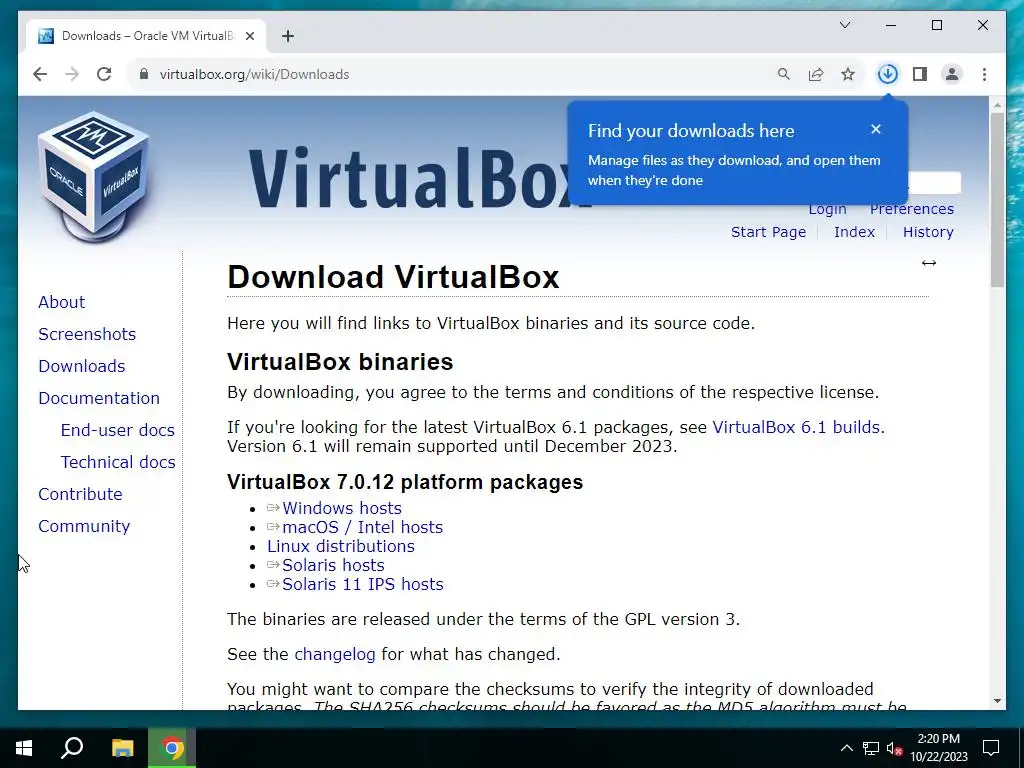This screenshot has height=768, width=1024.
Task: Click the muted volume tray icon
Action: 894,748
